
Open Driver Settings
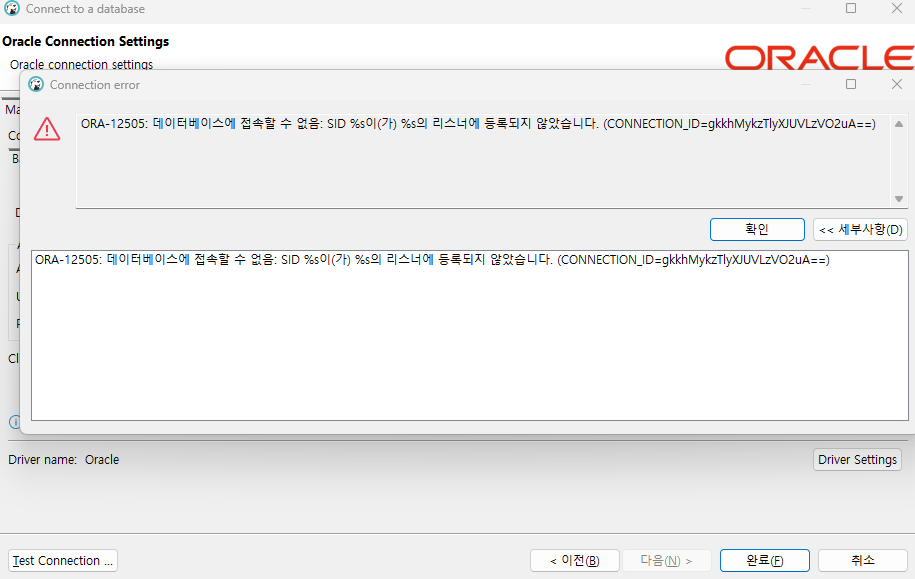[x=857, y=460]
